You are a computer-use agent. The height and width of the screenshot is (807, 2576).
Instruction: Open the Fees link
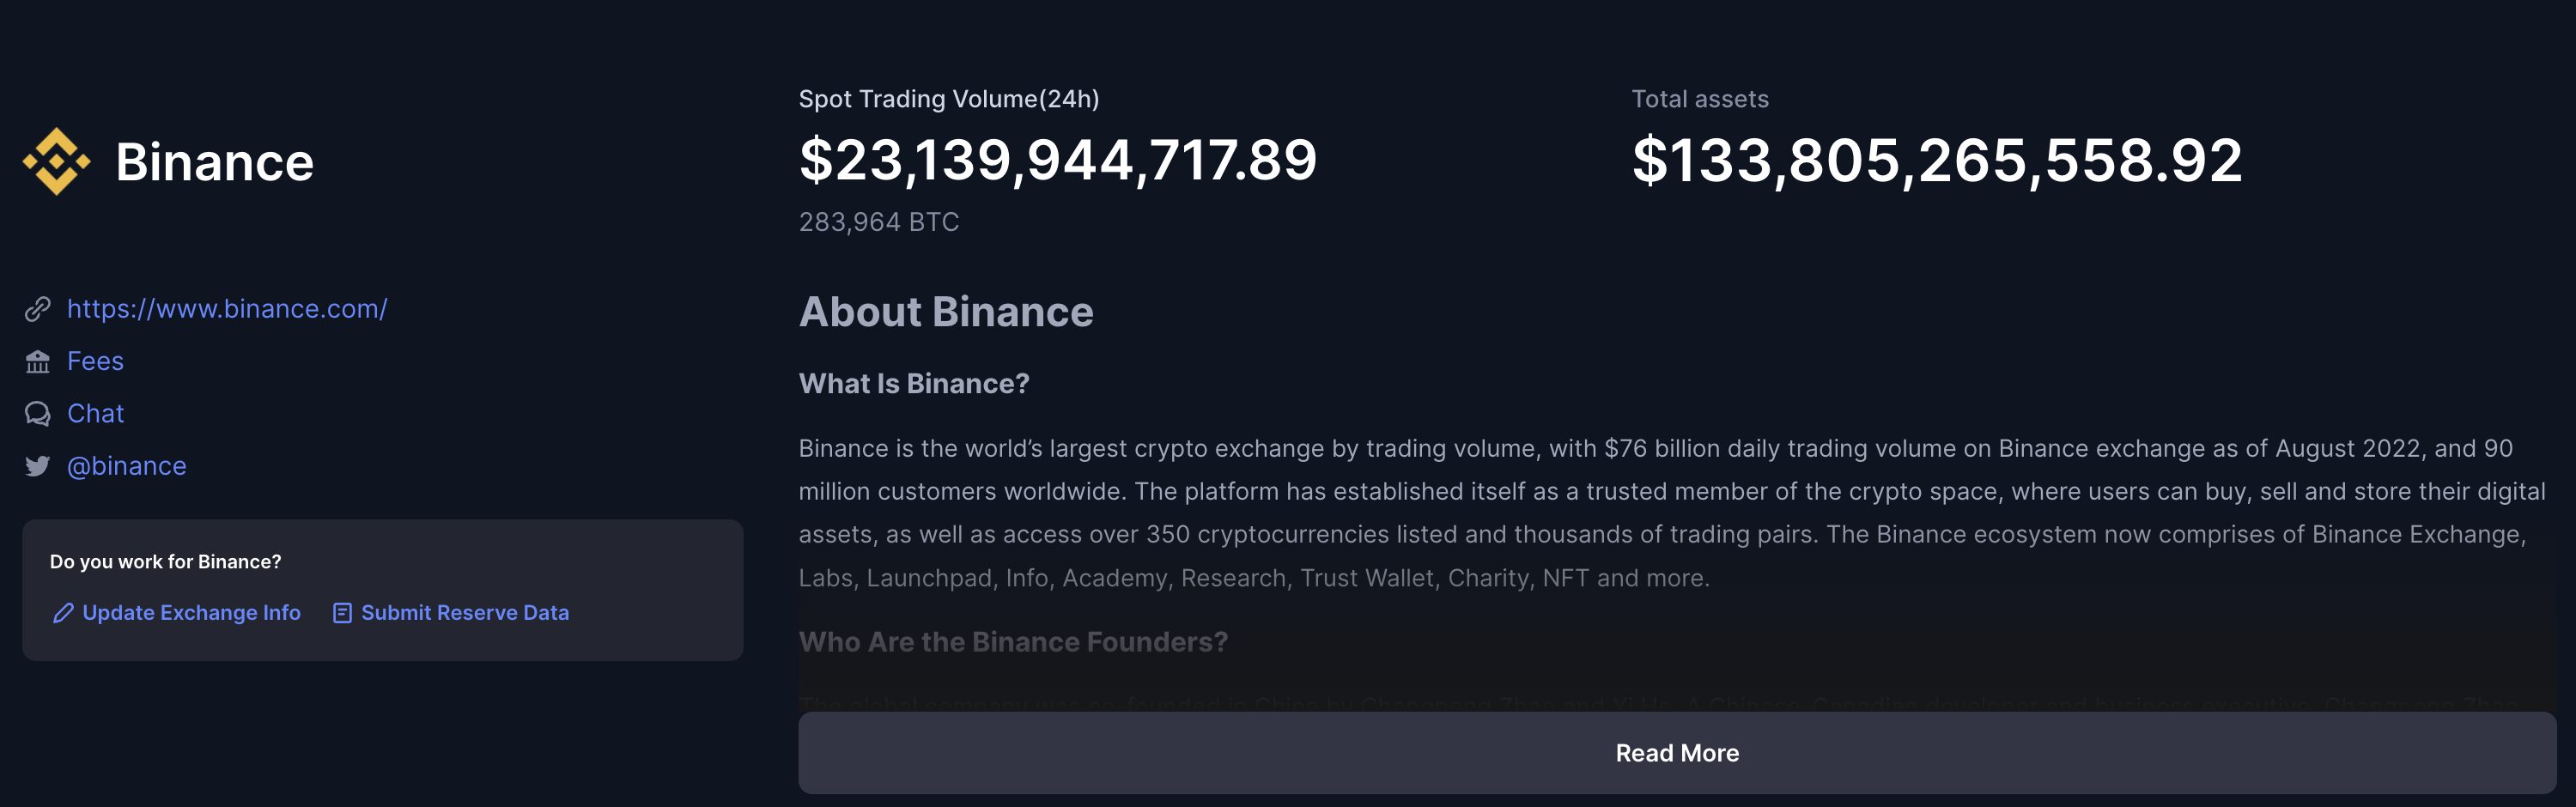(95, 361)
